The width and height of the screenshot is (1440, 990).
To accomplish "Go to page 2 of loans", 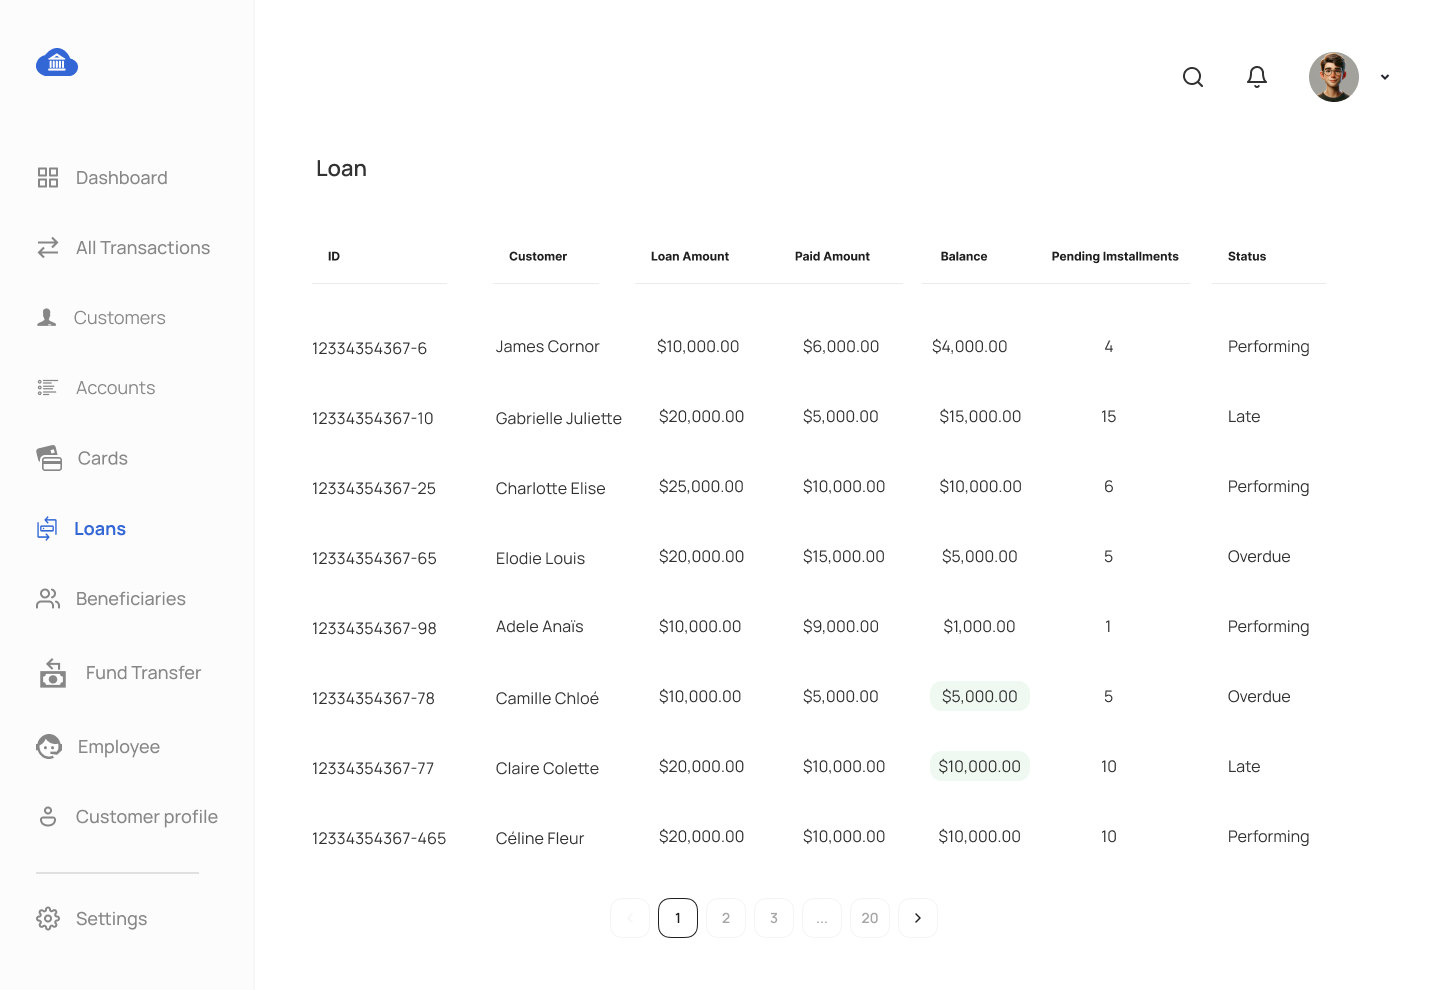I will coord(726,918).
